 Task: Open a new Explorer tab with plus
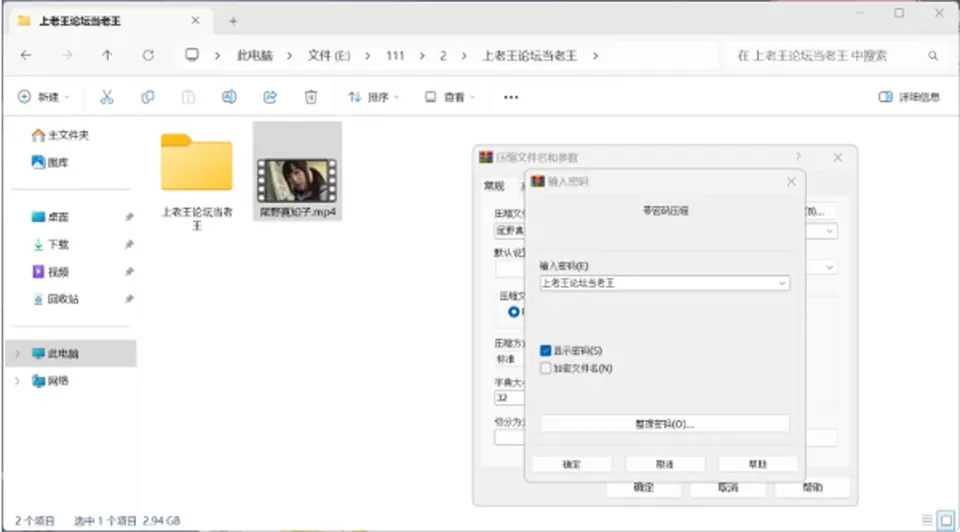(233, 21)
